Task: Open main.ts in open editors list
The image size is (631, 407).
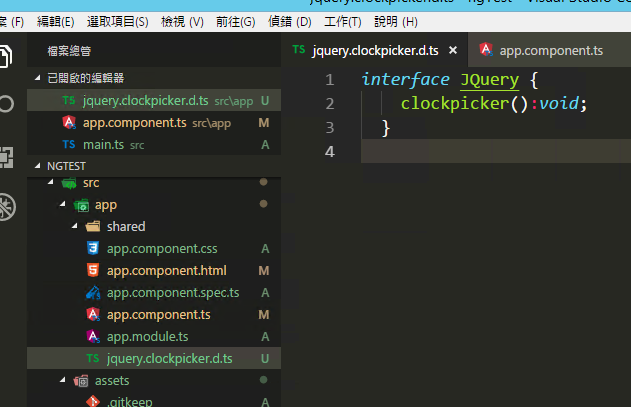Action: pyautogui.click(x=154, y=145)
